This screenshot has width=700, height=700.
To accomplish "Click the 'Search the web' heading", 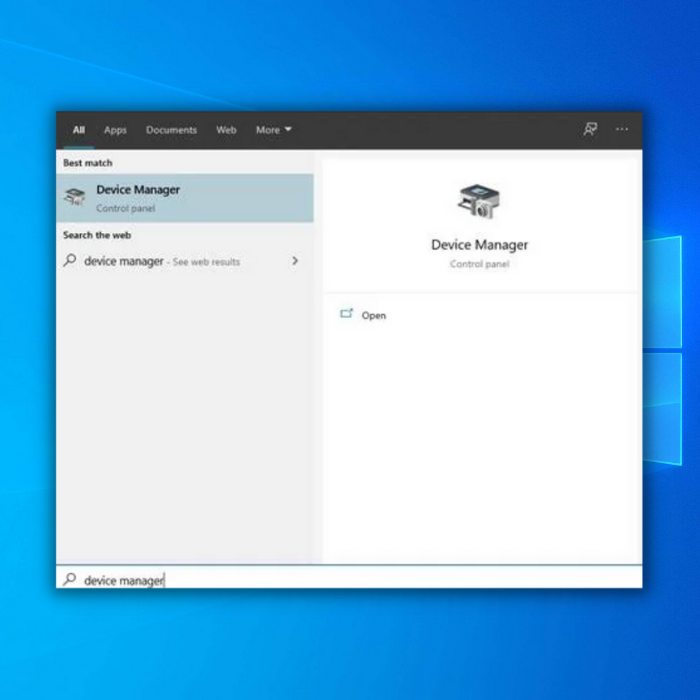I will point(97,235).
